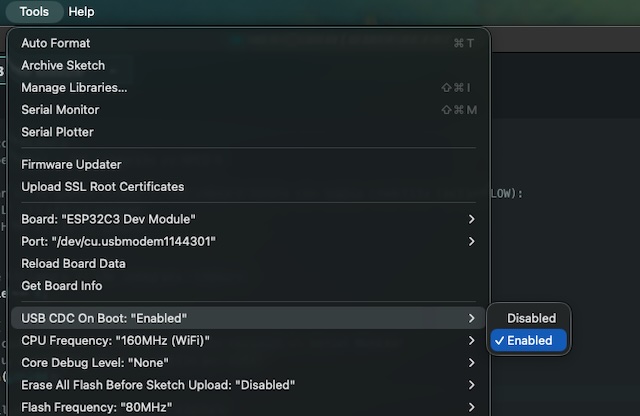
Task: Open the Serial Plotter
Action: point(57,132)
